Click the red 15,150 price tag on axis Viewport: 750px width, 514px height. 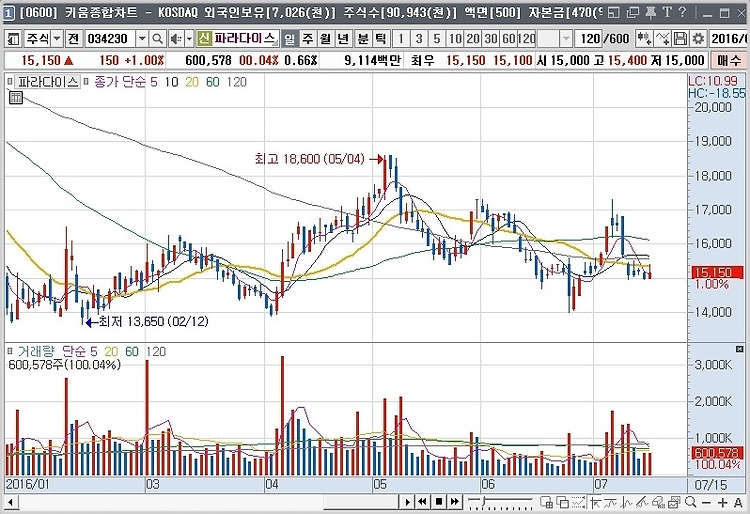(717, 273)
